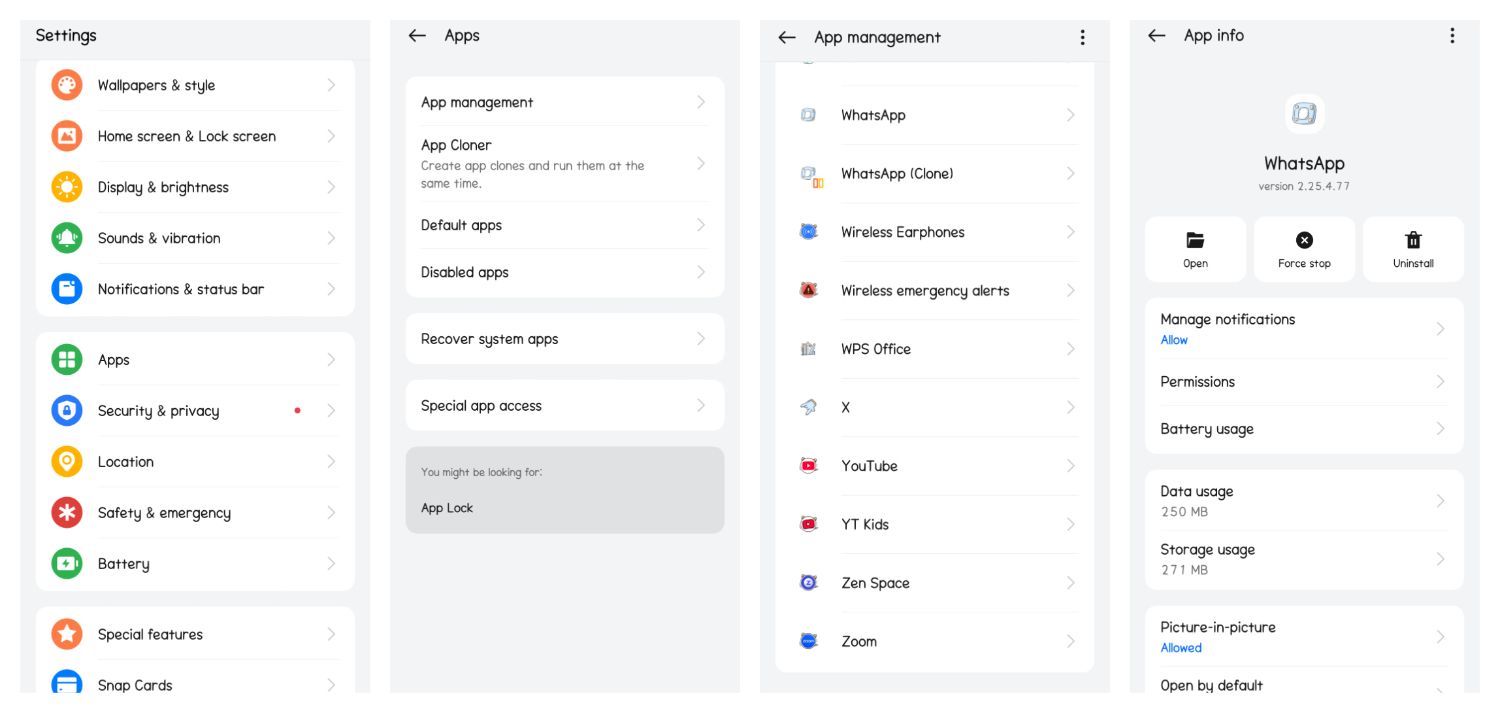Tap the Sounds & vibration bell icon
The height and width of the screenshot is (713, 1500).
click(x=67, y=238)
